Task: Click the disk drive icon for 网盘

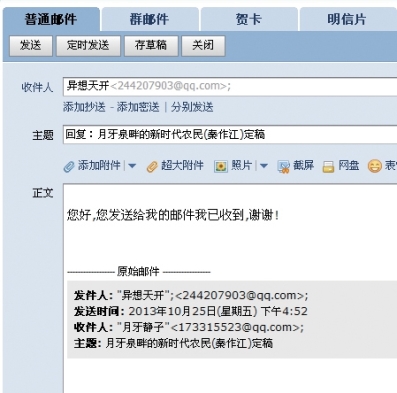Action: tap(328, 166)
